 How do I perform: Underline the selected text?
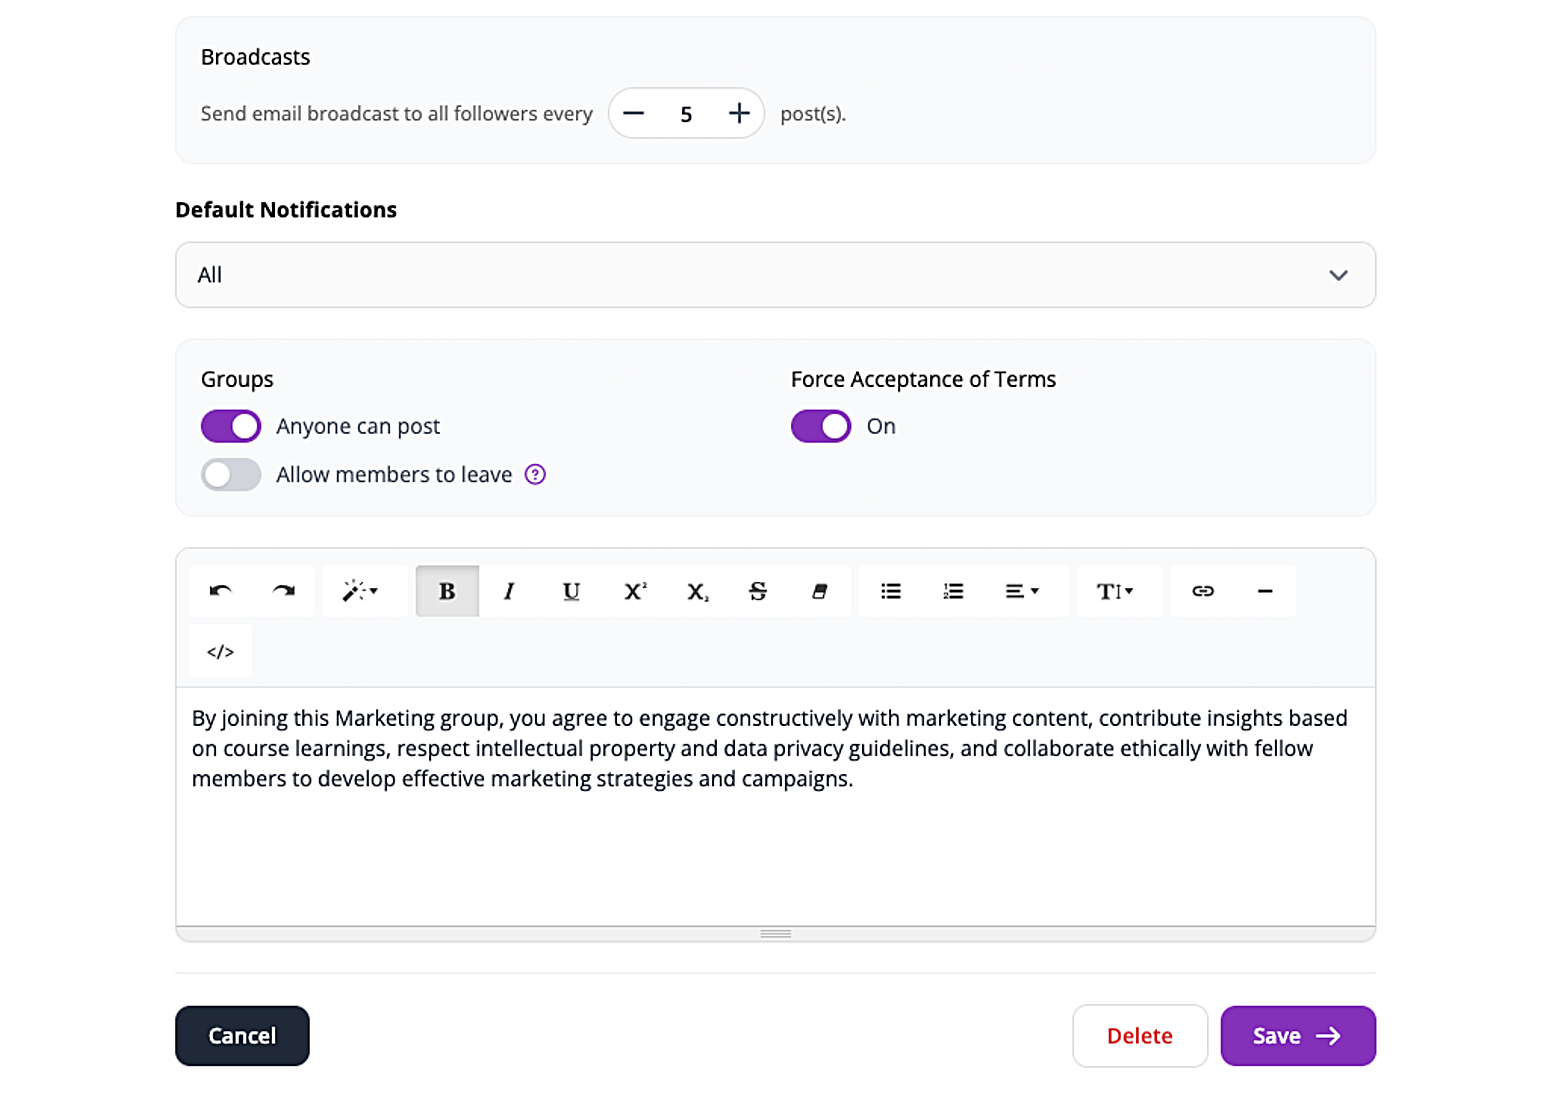(x=571, y=591)
